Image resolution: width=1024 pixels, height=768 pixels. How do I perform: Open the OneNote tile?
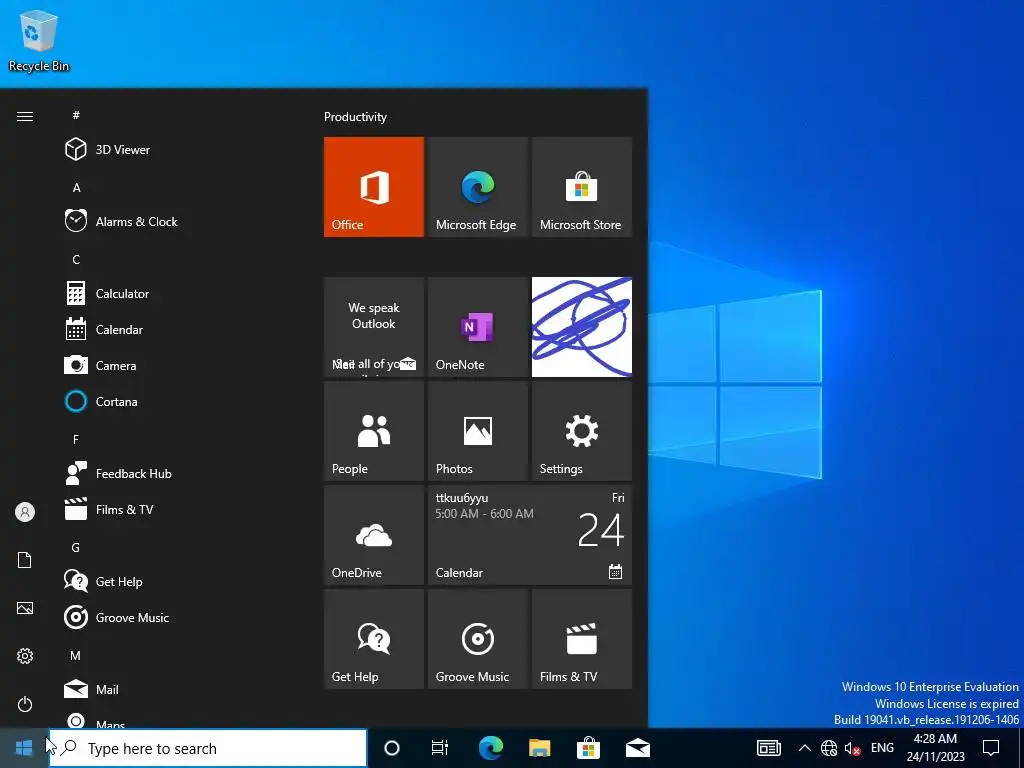click(x=477, y=327)
